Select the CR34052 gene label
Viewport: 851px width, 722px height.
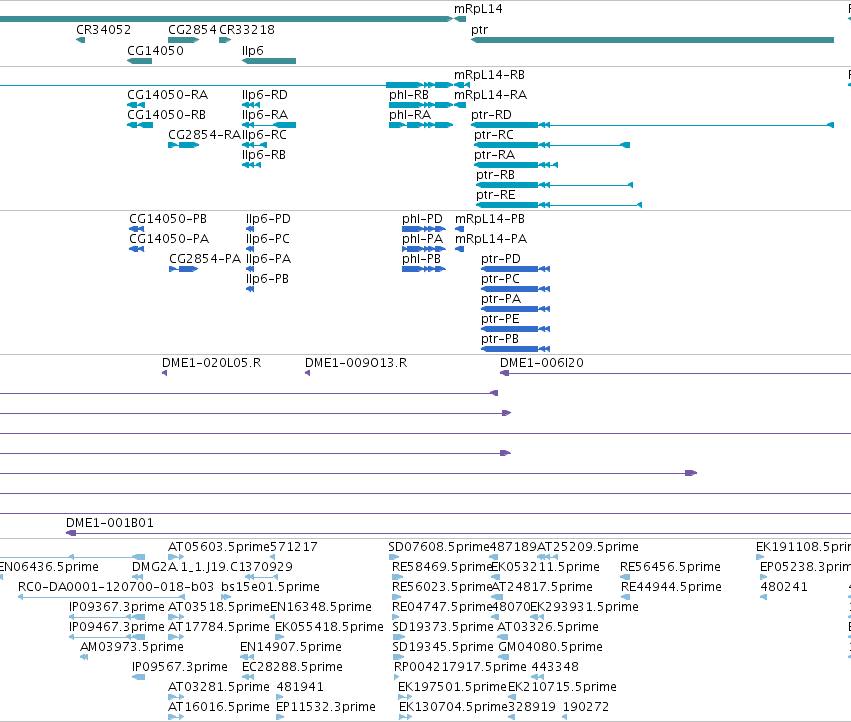pos(104,30)
